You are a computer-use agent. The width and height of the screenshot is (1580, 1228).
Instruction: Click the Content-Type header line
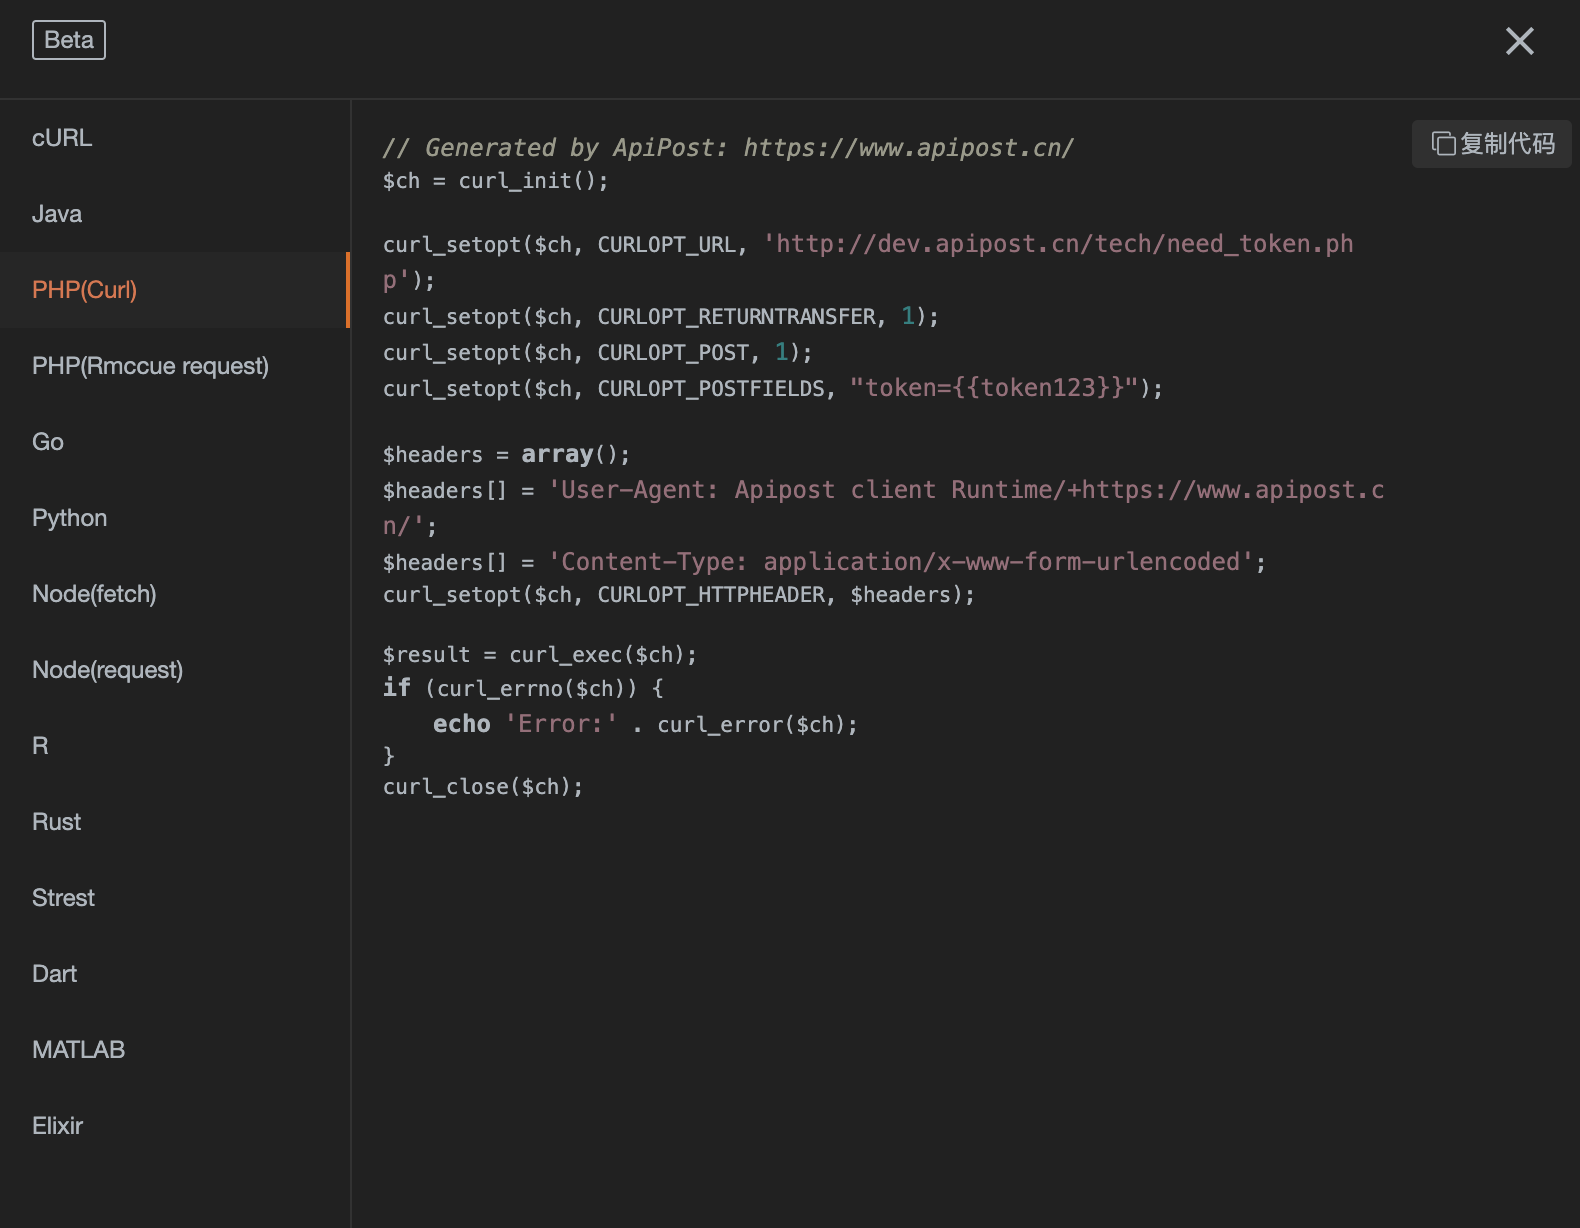824,562
